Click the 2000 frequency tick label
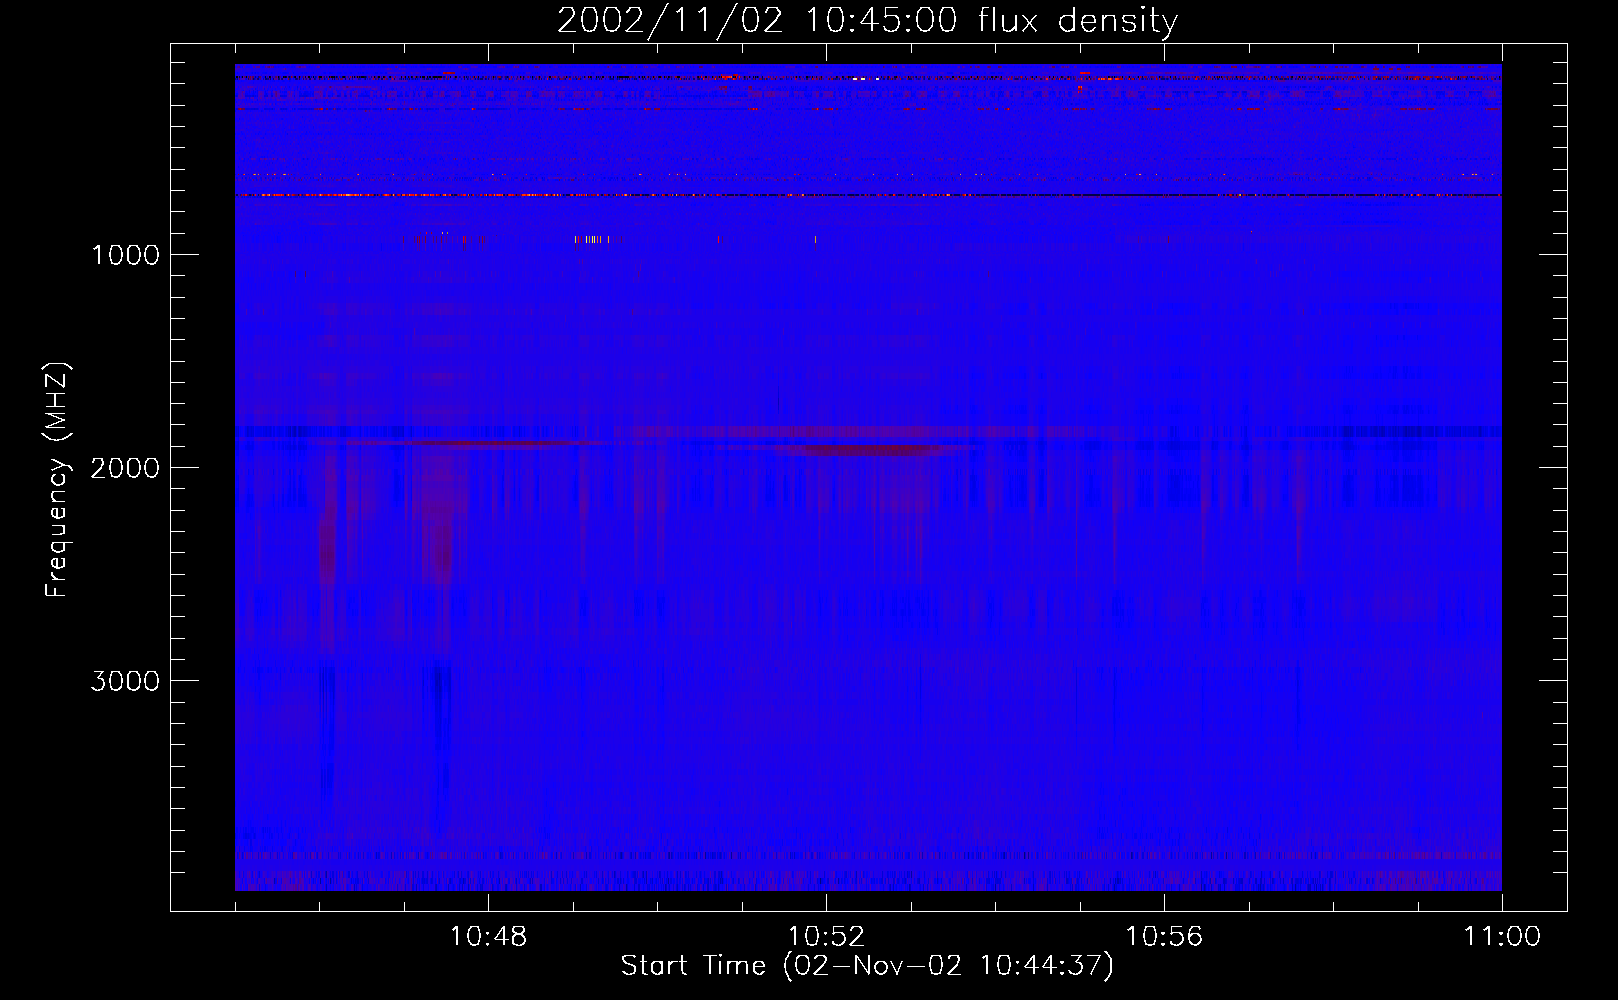This screenshot has width=1618, height=1000. coord(125,467)
